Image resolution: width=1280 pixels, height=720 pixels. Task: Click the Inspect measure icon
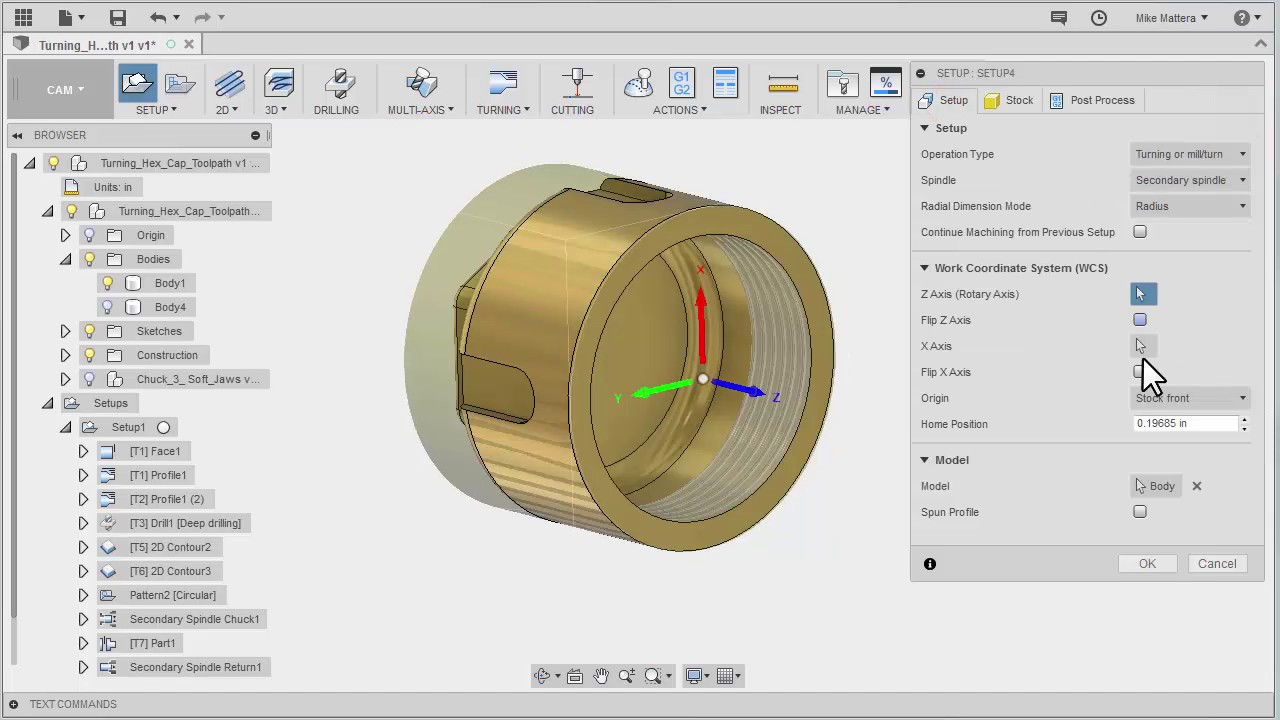(x=783, y=84)
